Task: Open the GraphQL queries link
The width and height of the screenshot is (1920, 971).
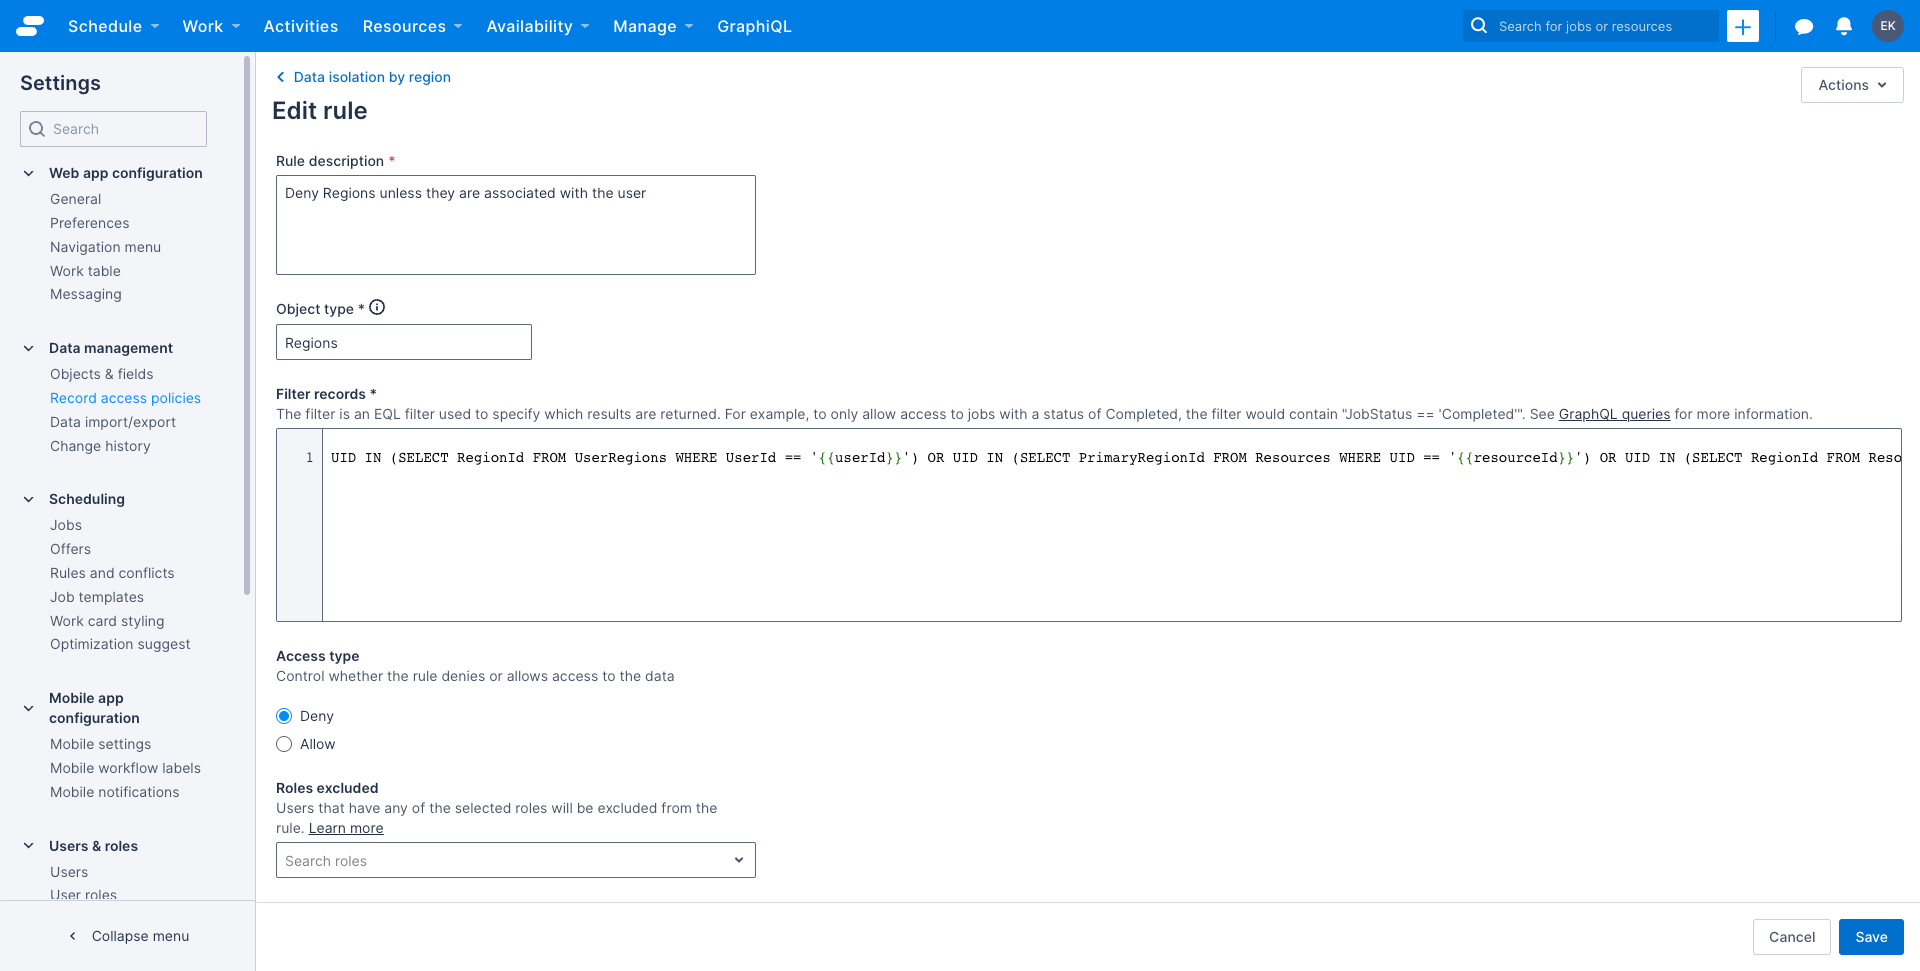Action: tap(1613, 414)
